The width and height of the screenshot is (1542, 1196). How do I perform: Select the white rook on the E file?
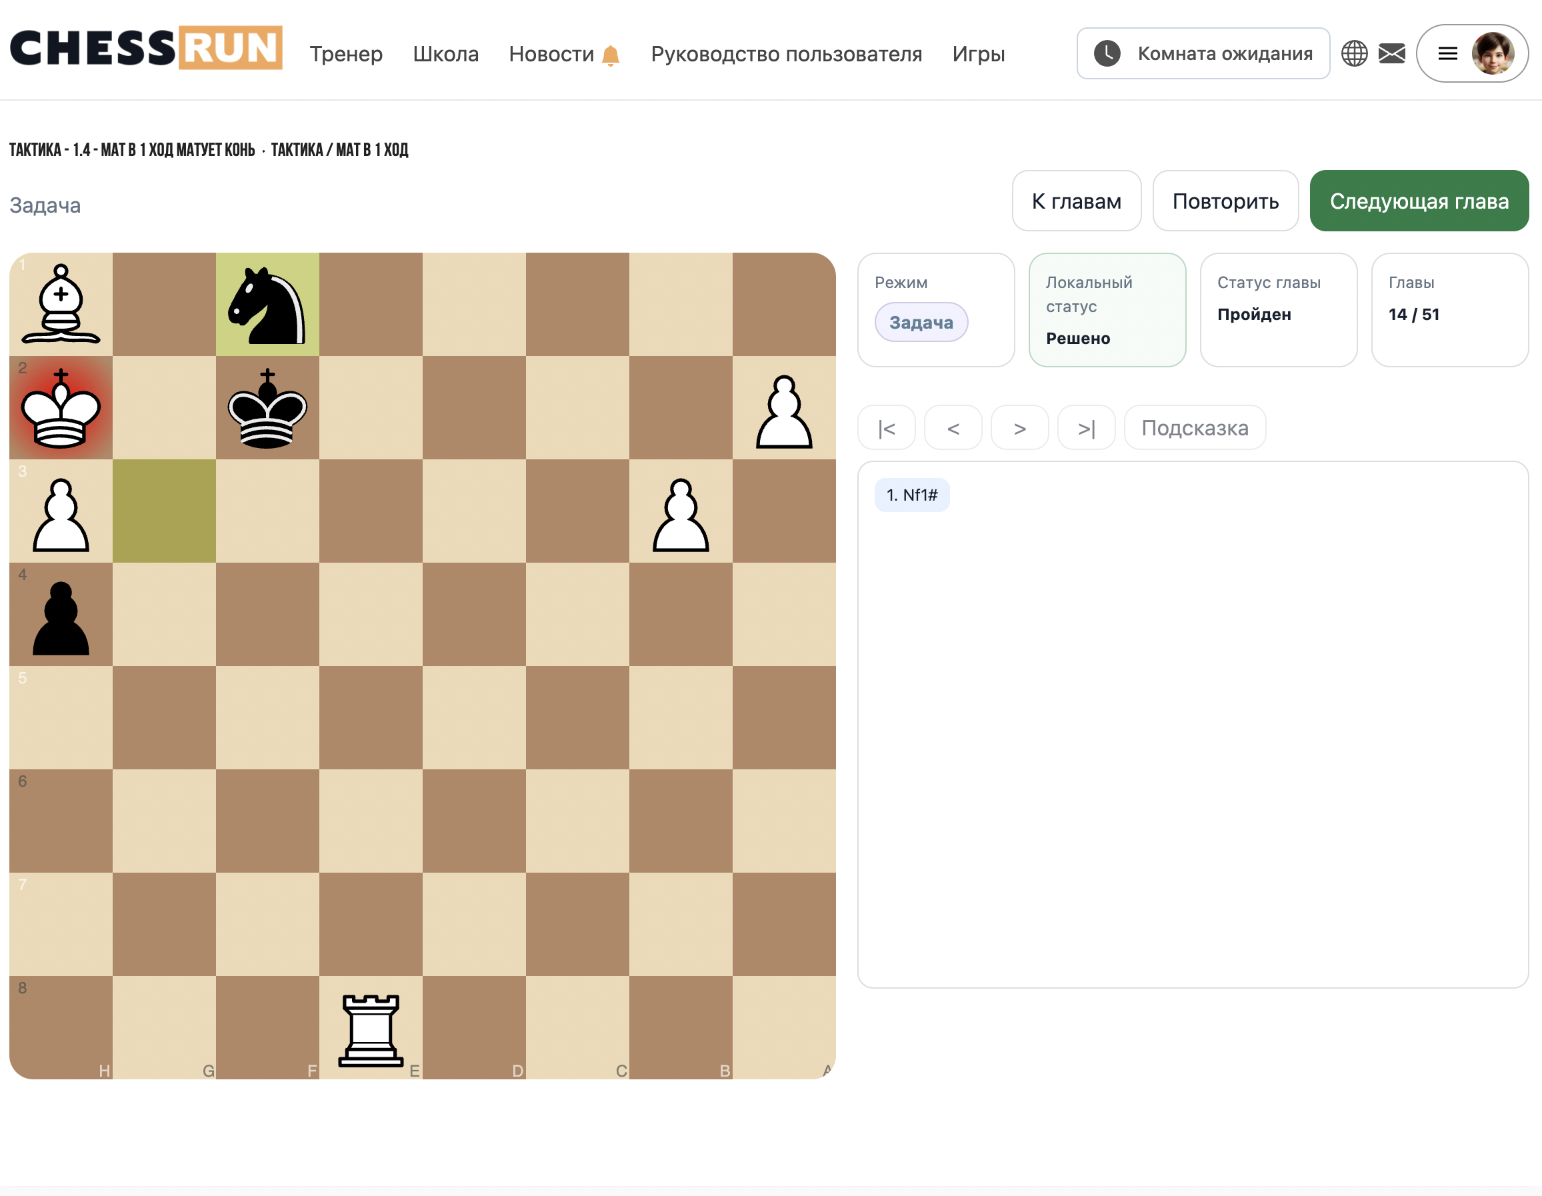(371, 1031)
